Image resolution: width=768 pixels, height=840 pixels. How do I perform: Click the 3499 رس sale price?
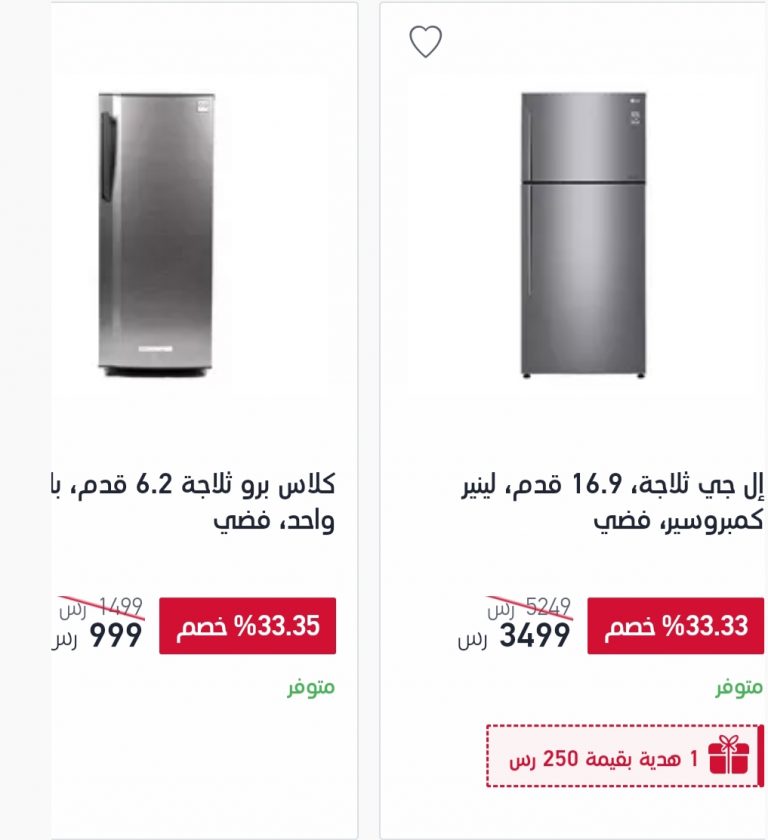[x=514, y=636]
